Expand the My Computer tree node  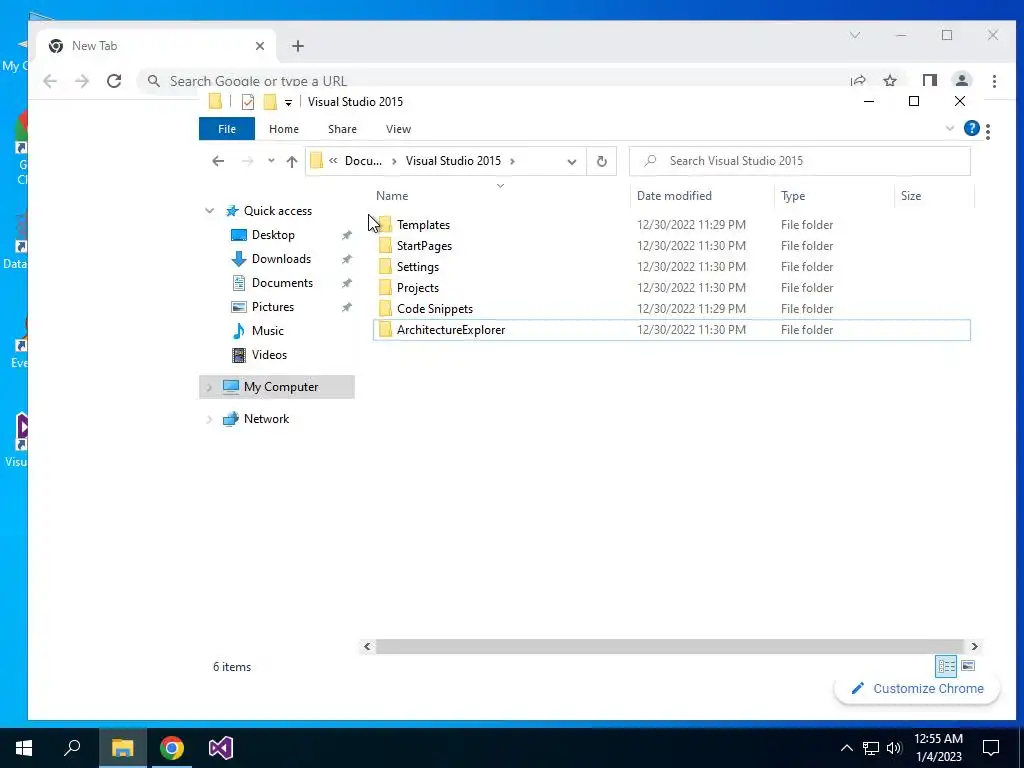click(209, 387)
